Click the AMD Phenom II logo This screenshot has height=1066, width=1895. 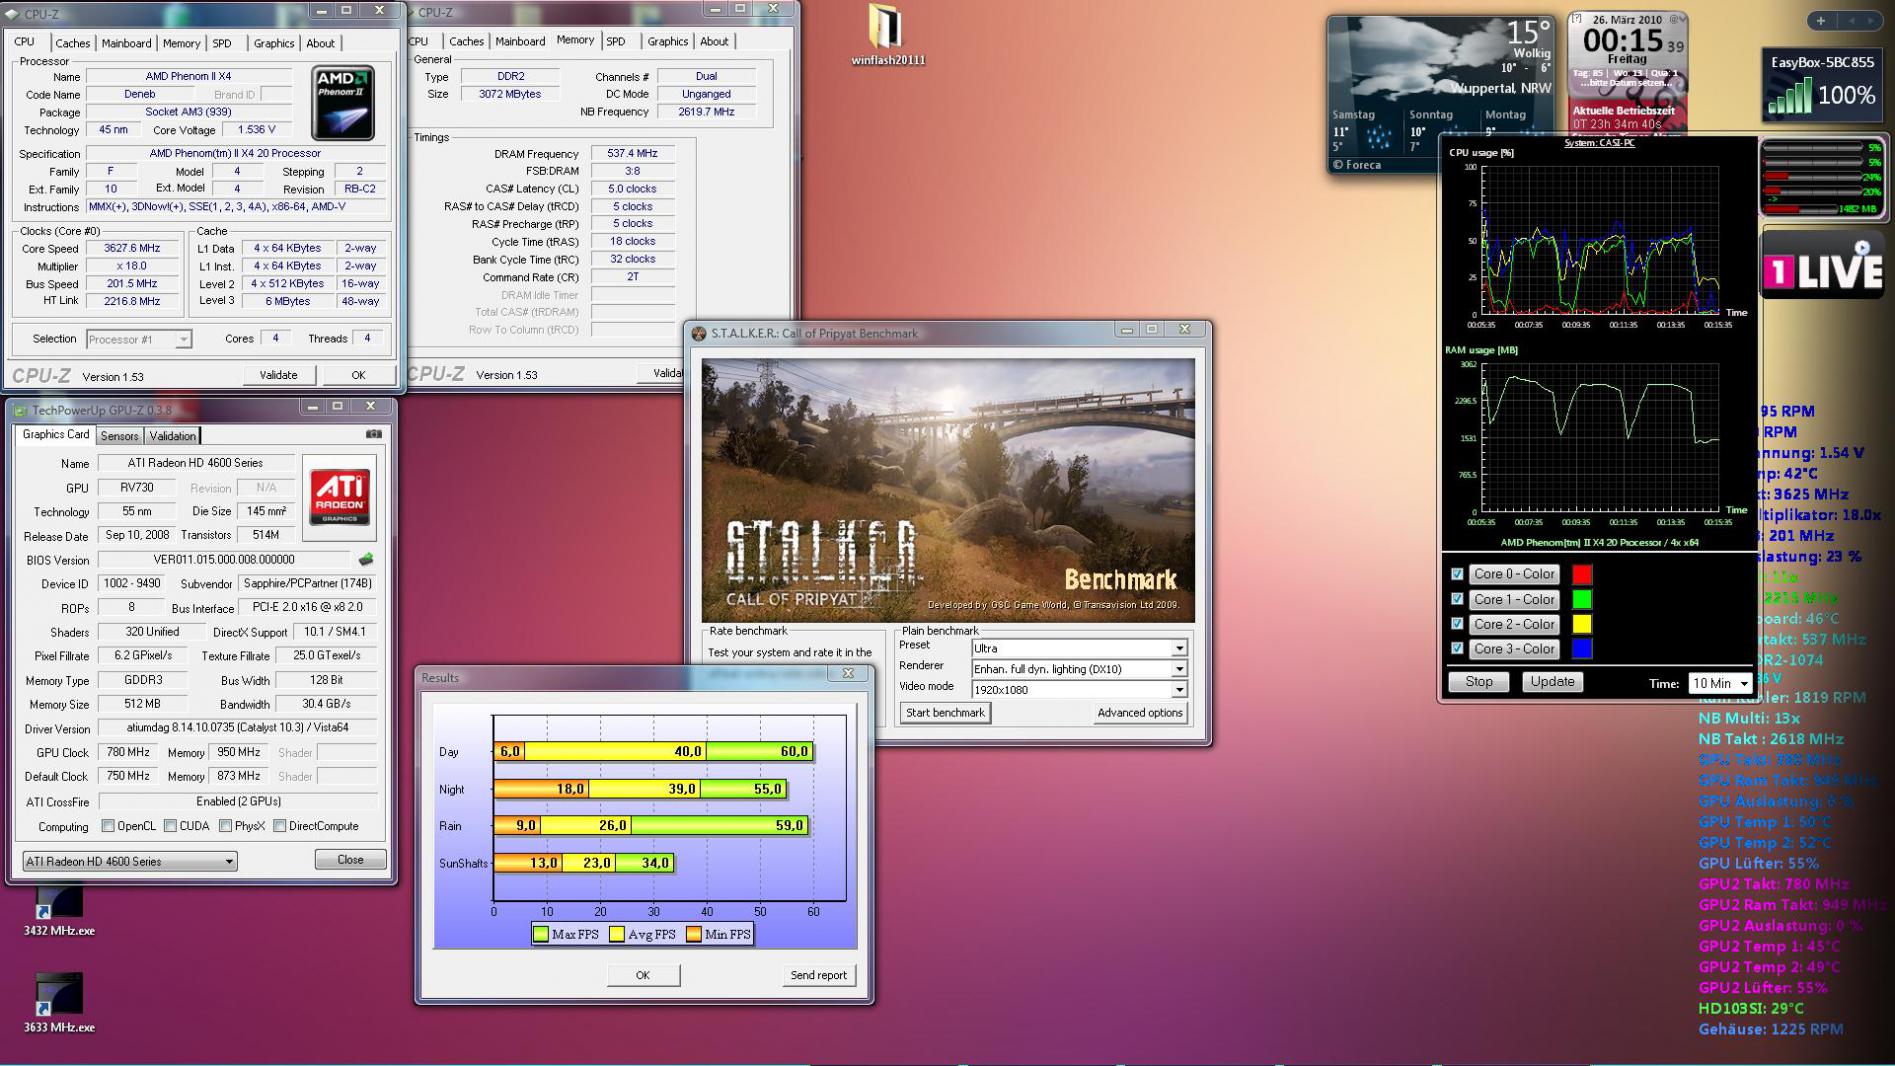343,102
